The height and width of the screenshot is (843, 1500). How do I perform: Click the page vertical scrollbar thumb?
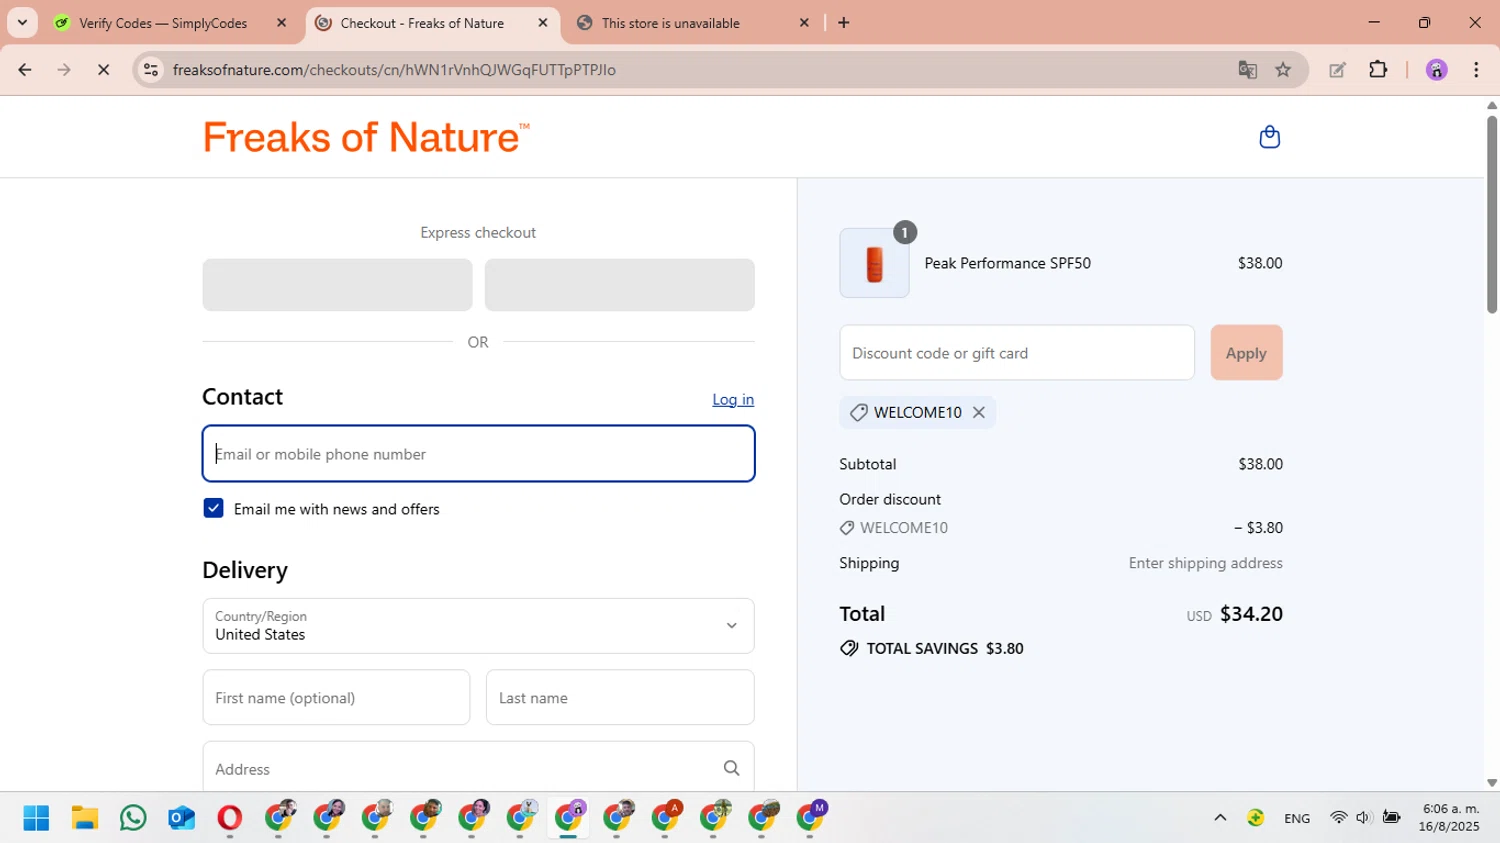coord(1491,214)
